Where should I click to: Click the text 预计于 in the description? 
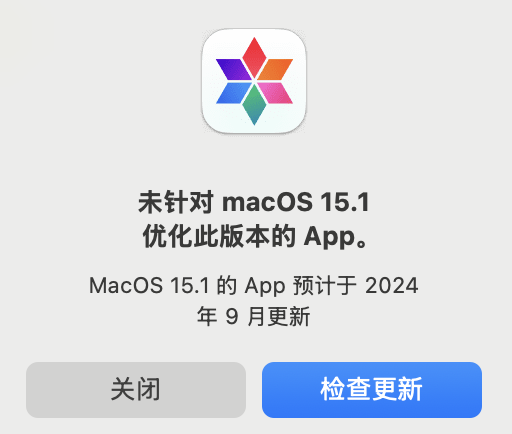(325, 286)
